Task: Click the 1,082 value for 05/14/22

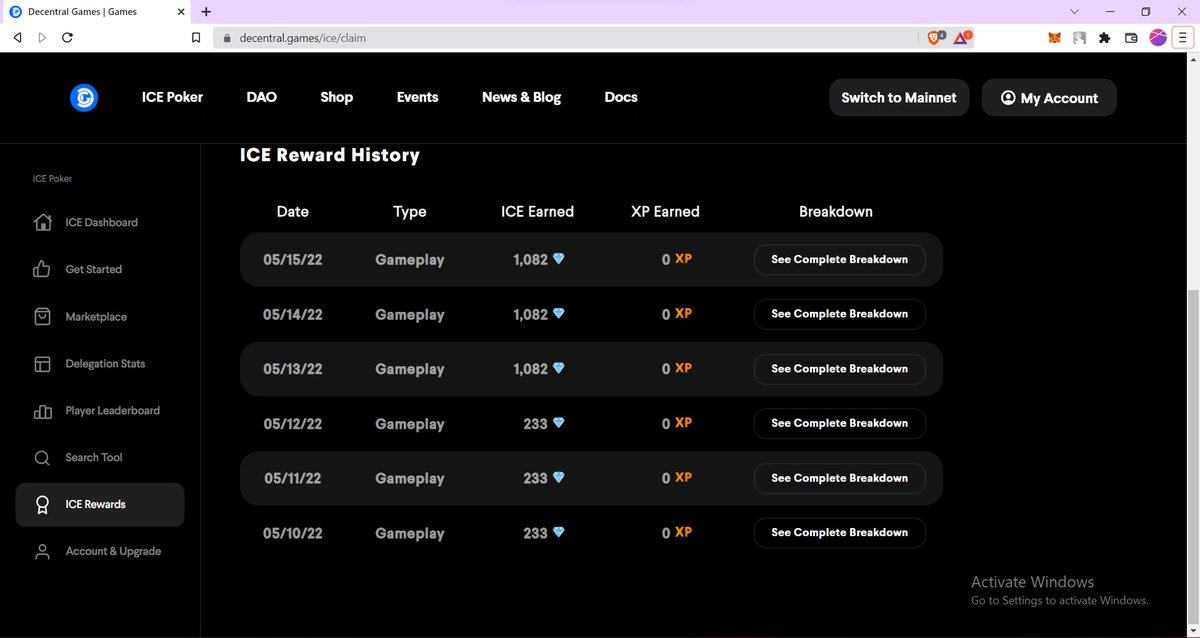Action: click(x=531, y=314)
